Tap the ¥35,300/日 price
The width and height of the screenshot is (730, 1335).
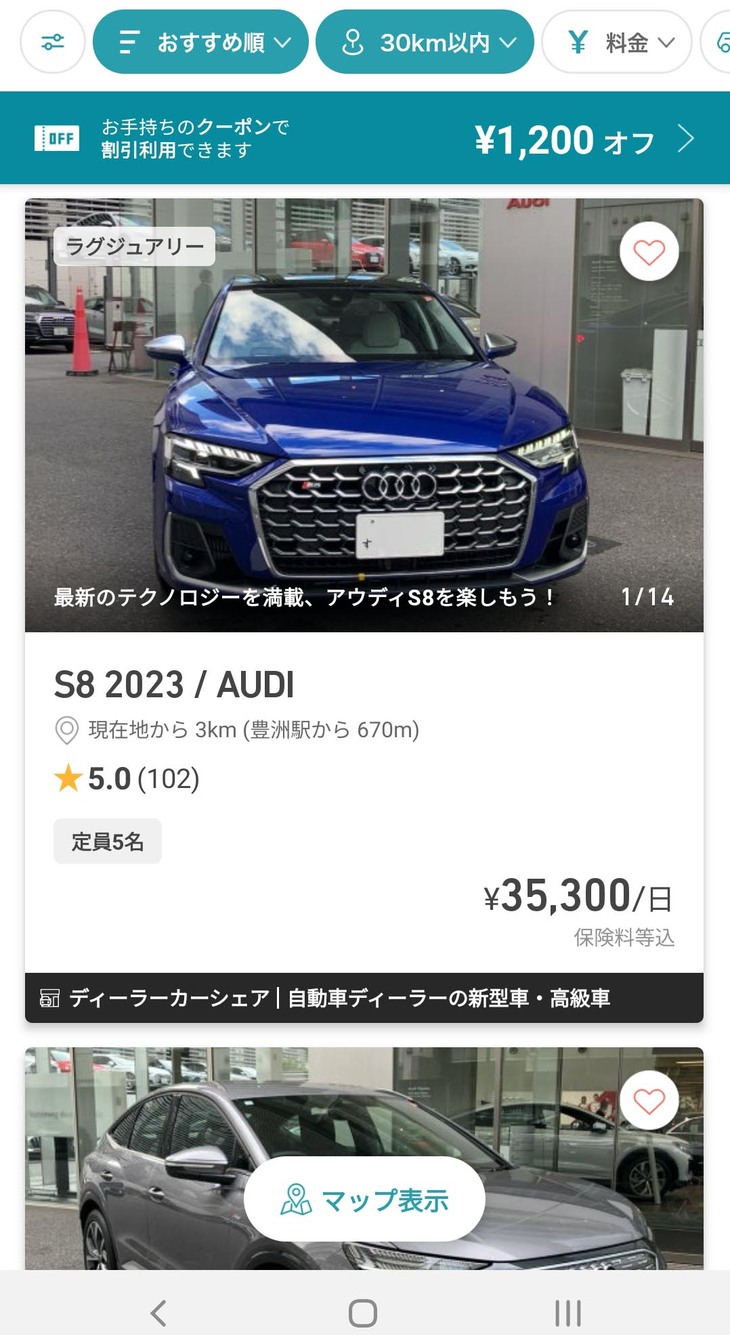click(x=578, y=897)
